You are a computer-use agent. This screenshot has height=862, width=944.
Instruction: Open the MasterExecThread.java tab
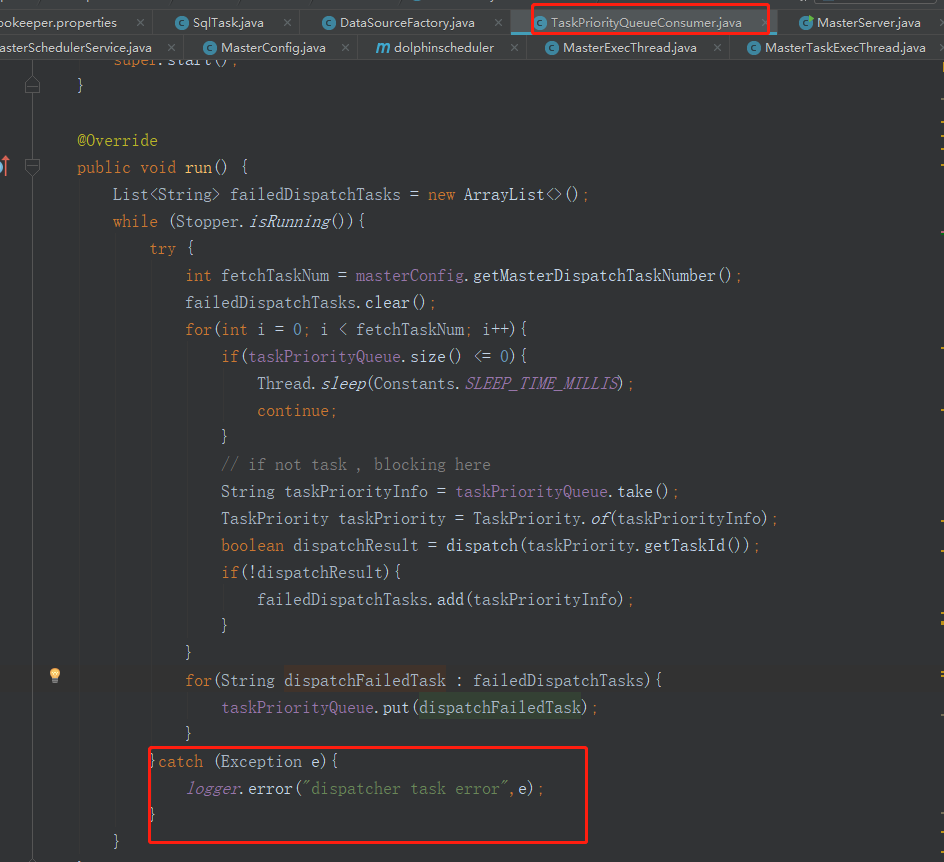[630, 48]
